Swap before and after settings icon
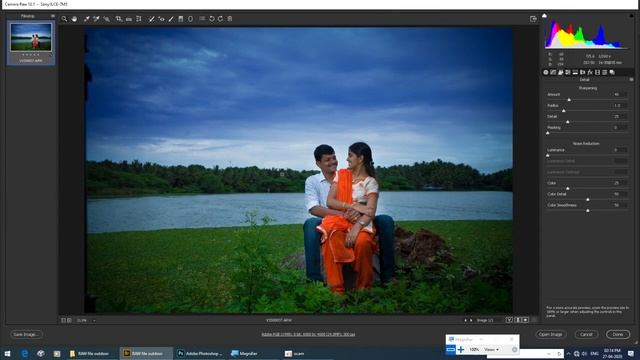The height and width of the screenshot is (360, 640). coord(518,320)
